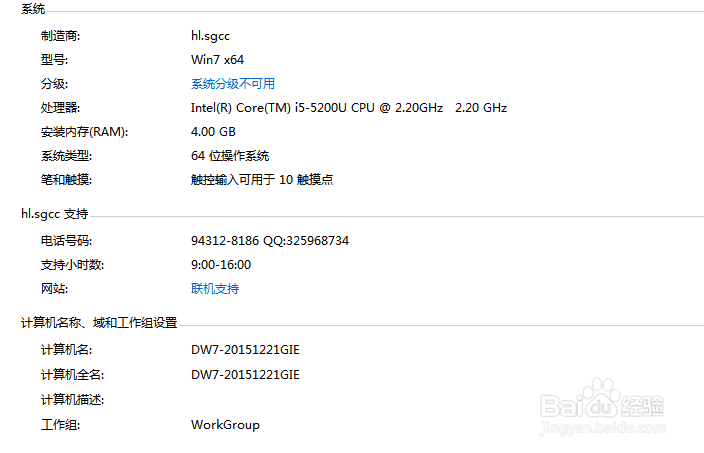Screen dimensions: 704x453
Task: Click the 计算机名称、域和工作组设置 heading
Action: [x=99, y=322]
